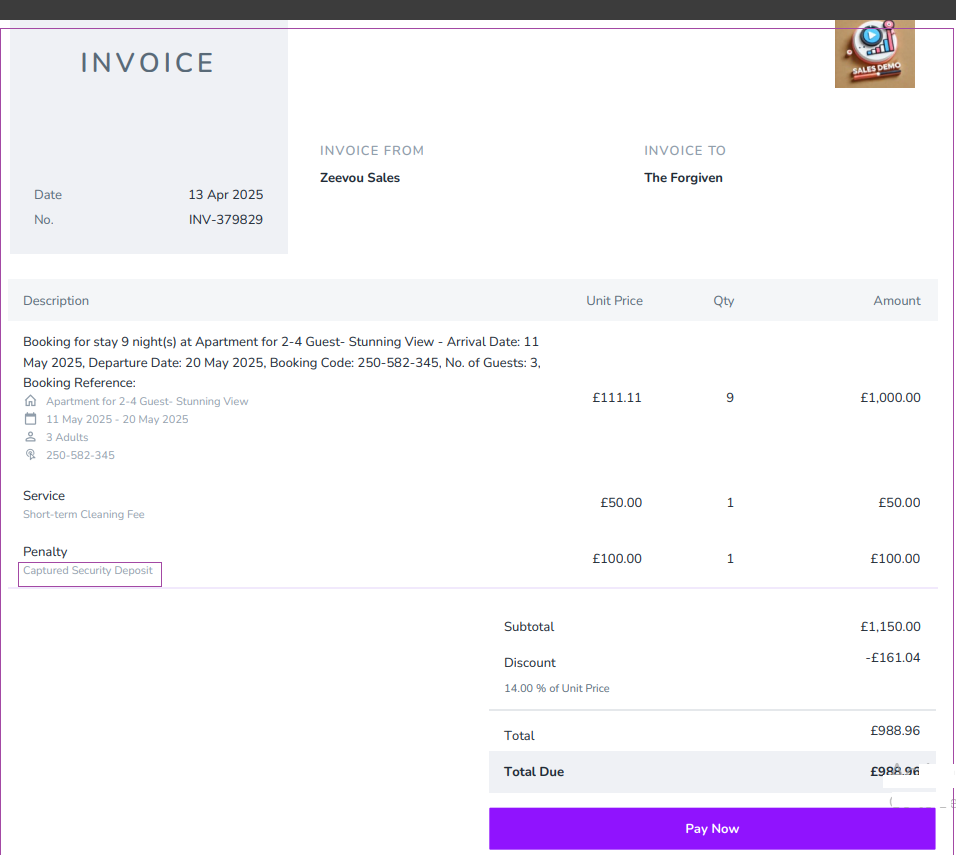Image resolution: width=956 pixels, height=855 pixels.
Task: Click The Forgiven recipient name
Action: (x=683, y=177)
